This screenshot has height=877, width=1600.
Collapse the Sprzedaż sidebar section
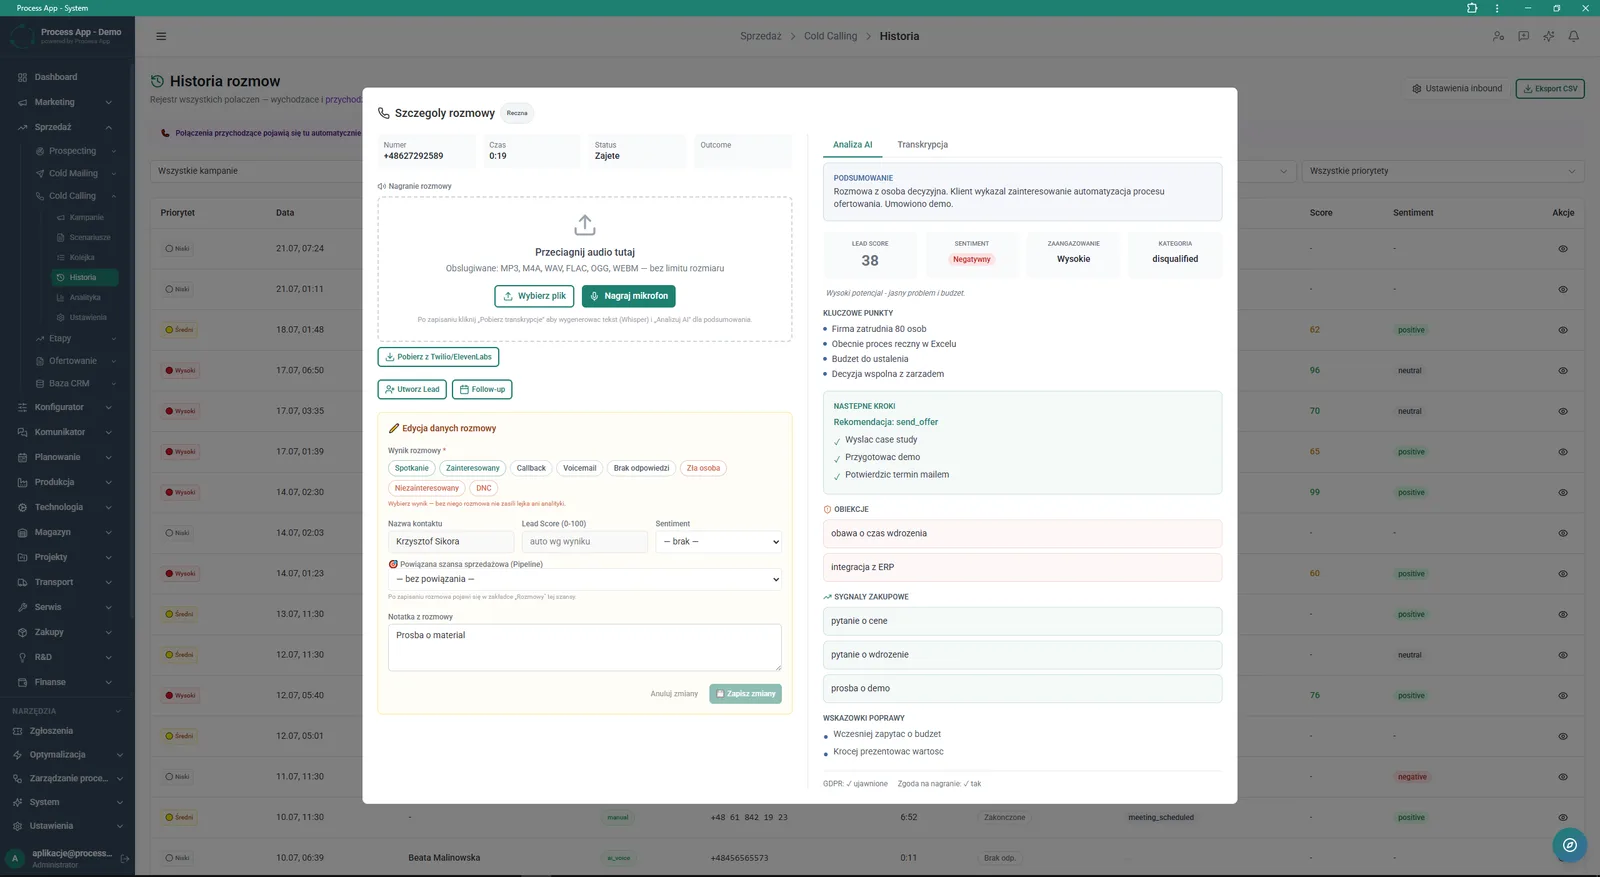click(66, 127)
